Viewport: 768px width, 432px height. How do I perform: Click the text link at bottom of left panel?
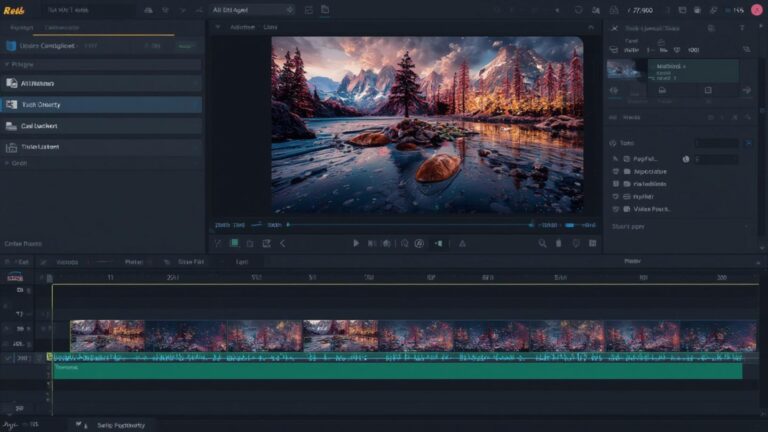(23, 243)
